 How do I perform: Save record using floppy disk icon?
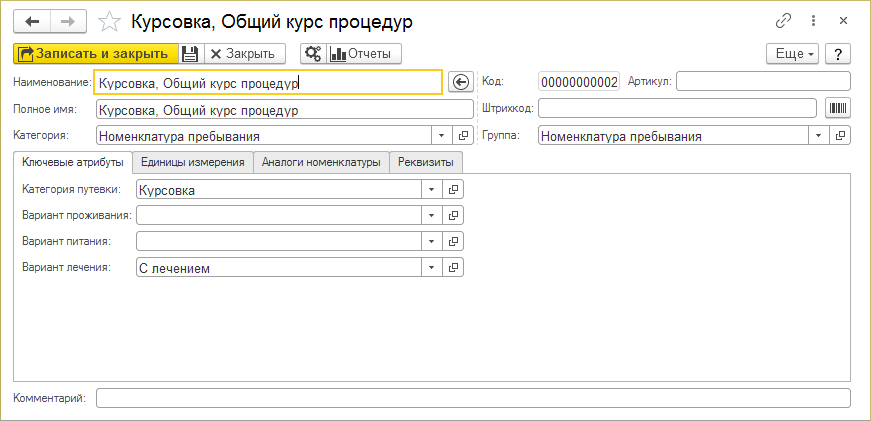point(190,53)
